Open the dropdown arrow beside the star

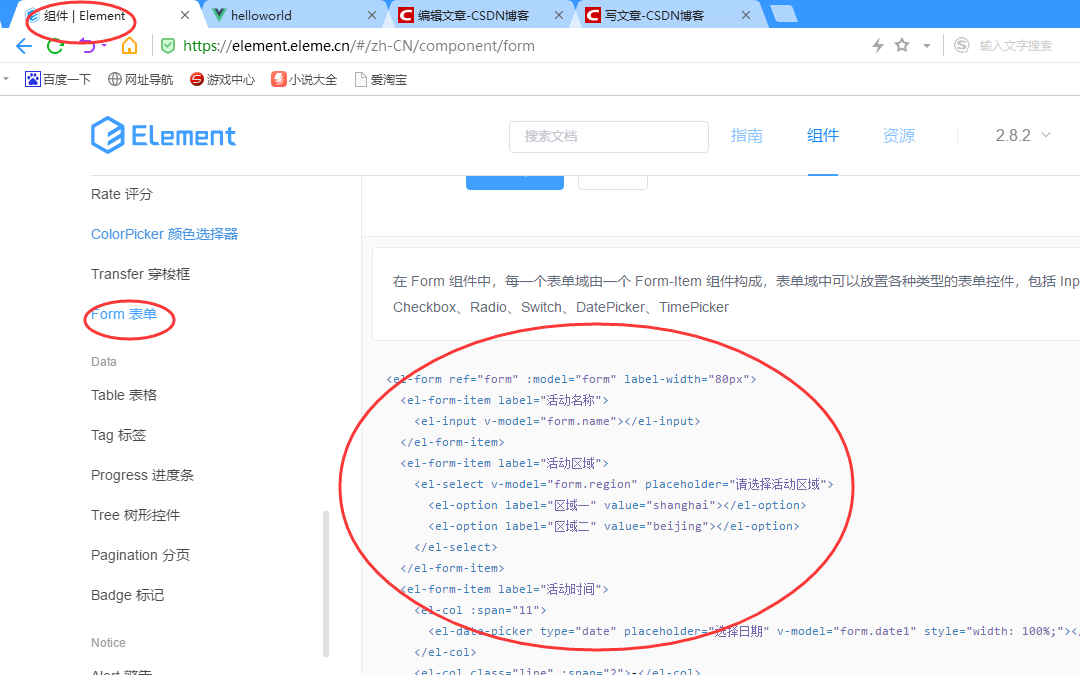pyautogui.click(x=927, y=46)
